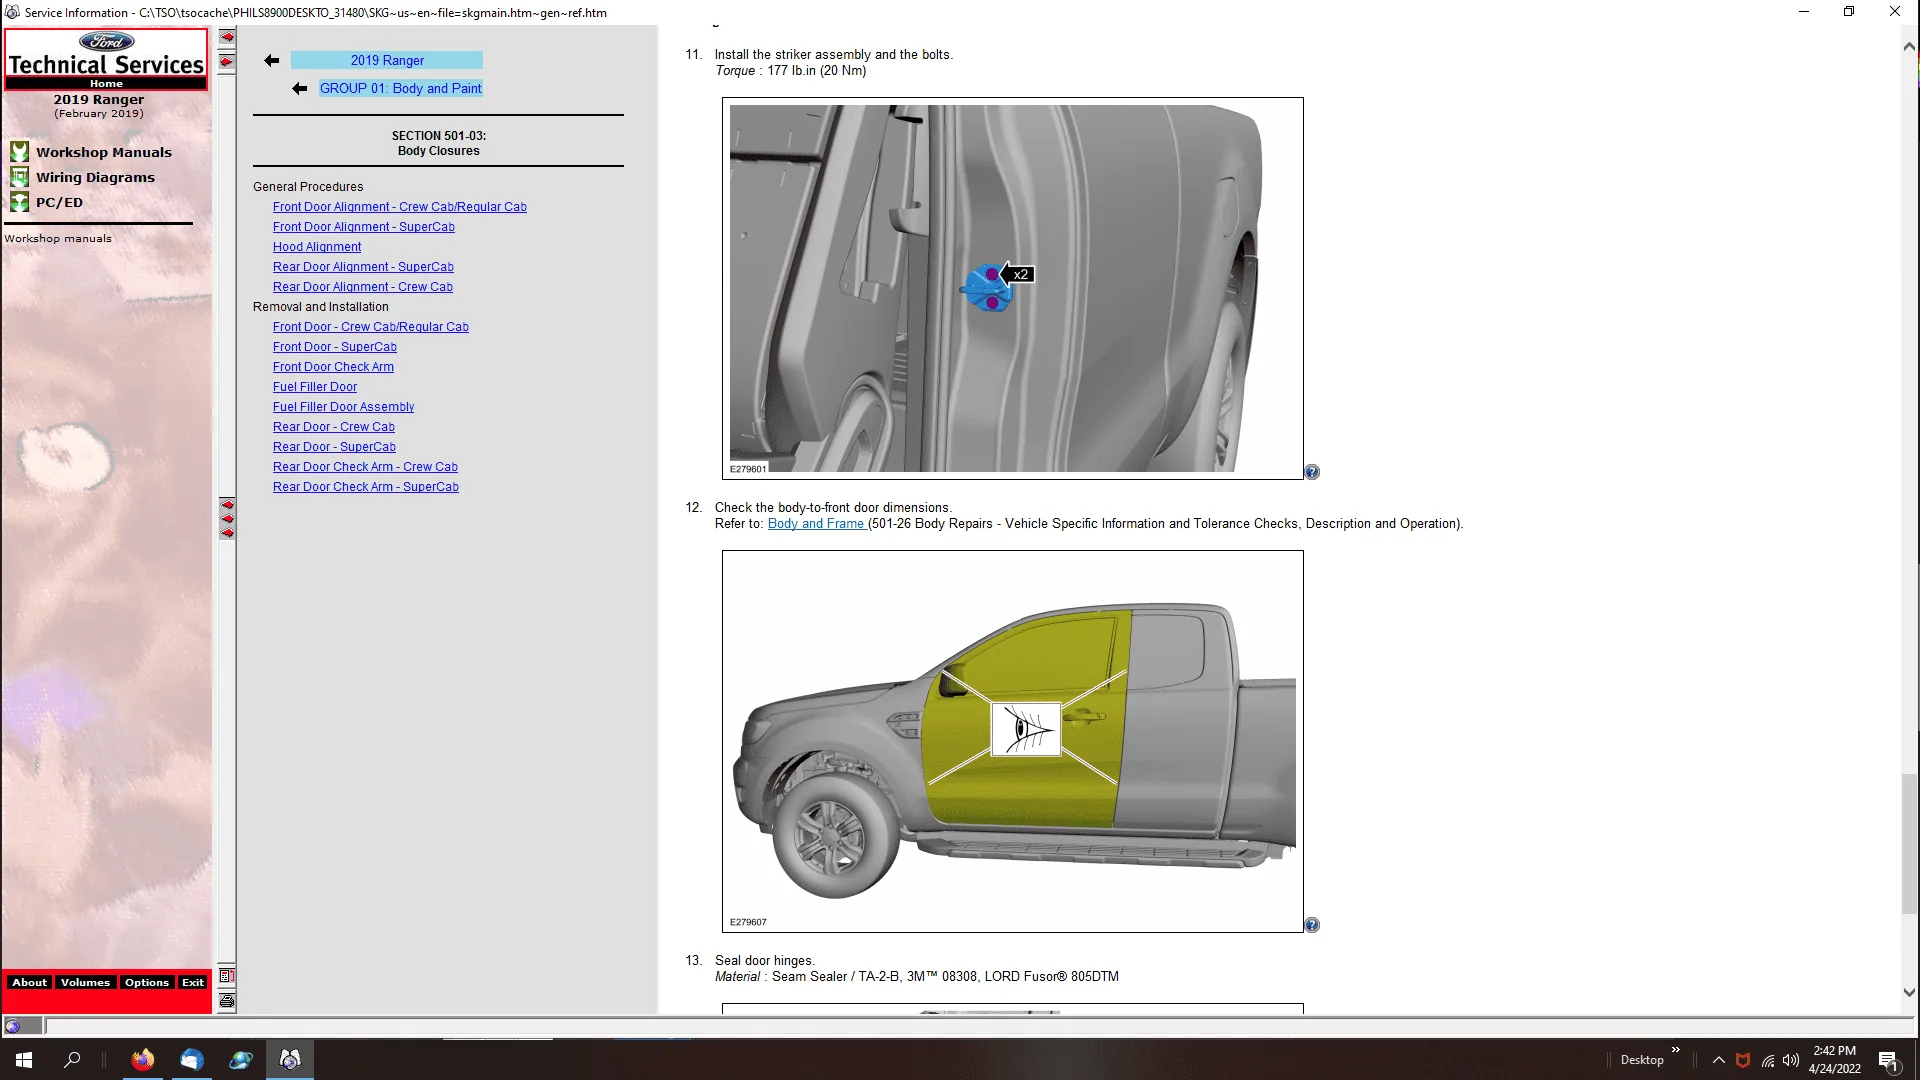The image size is (1920, 1080).
Task: Click the second red arrow below the top one
Action: (227, 62)
